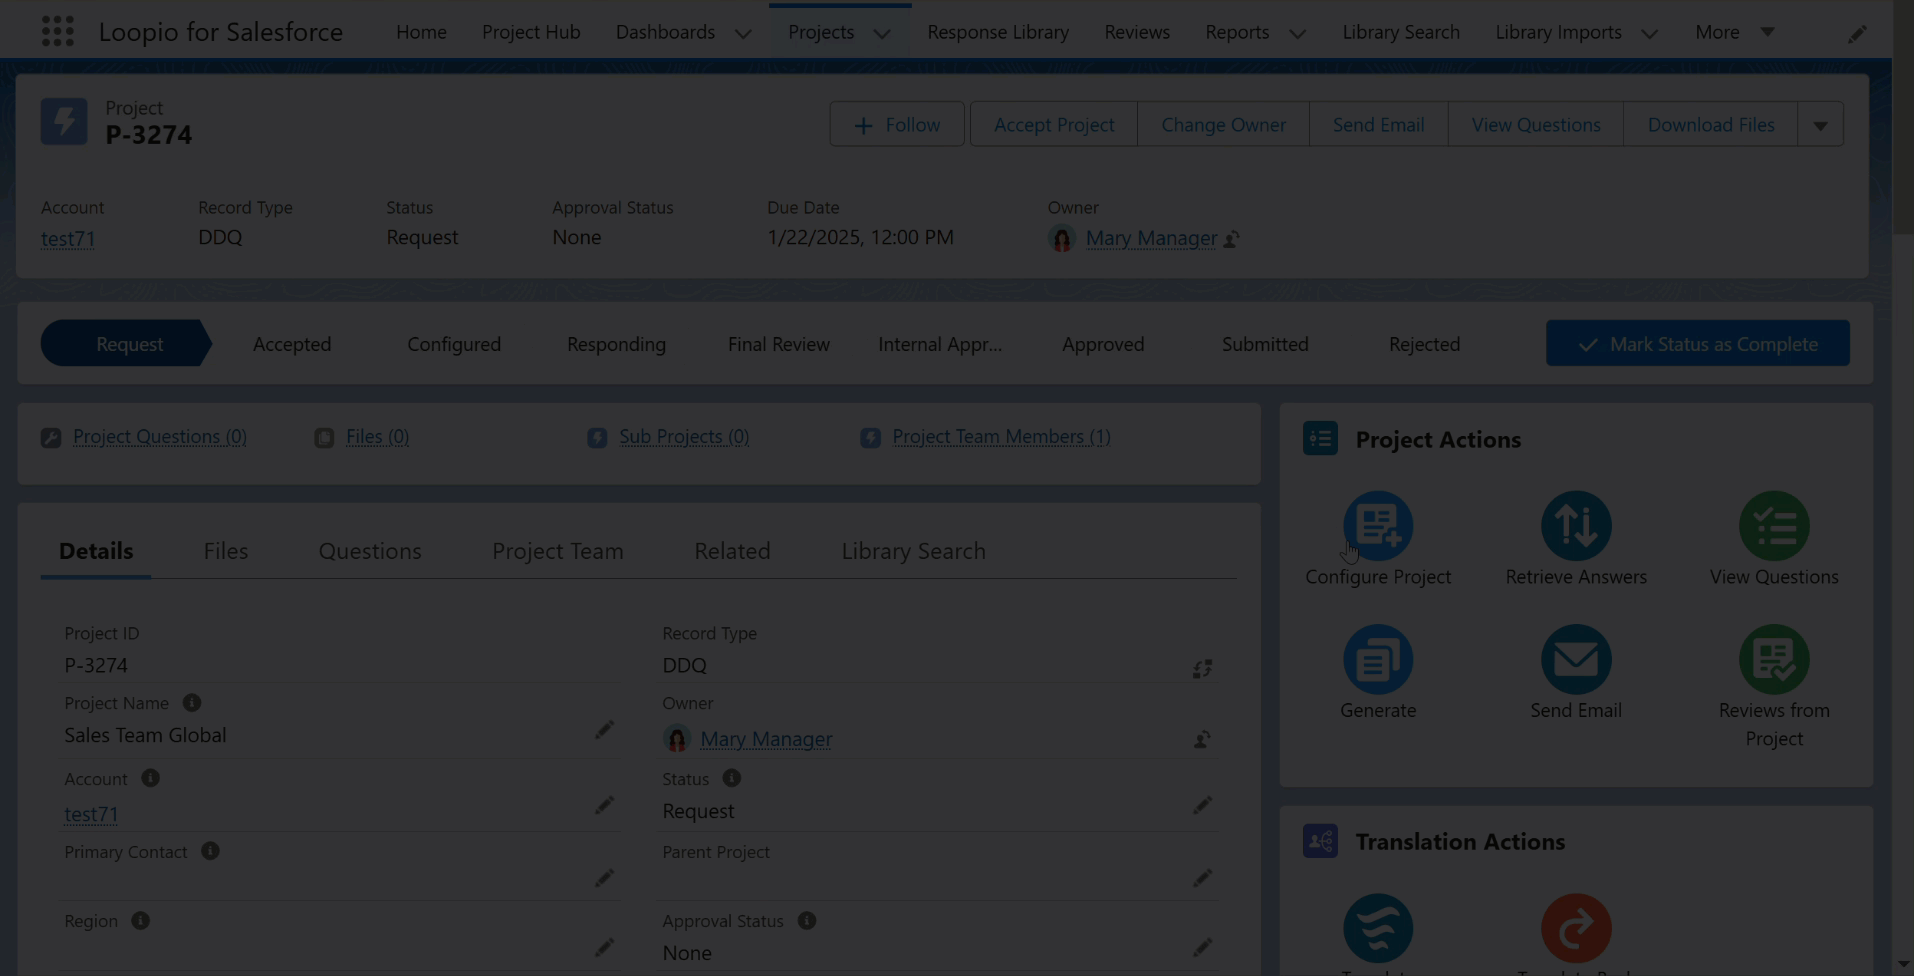Click the Download Files button
The image size is (1914, 976).
coord(1711,125)
